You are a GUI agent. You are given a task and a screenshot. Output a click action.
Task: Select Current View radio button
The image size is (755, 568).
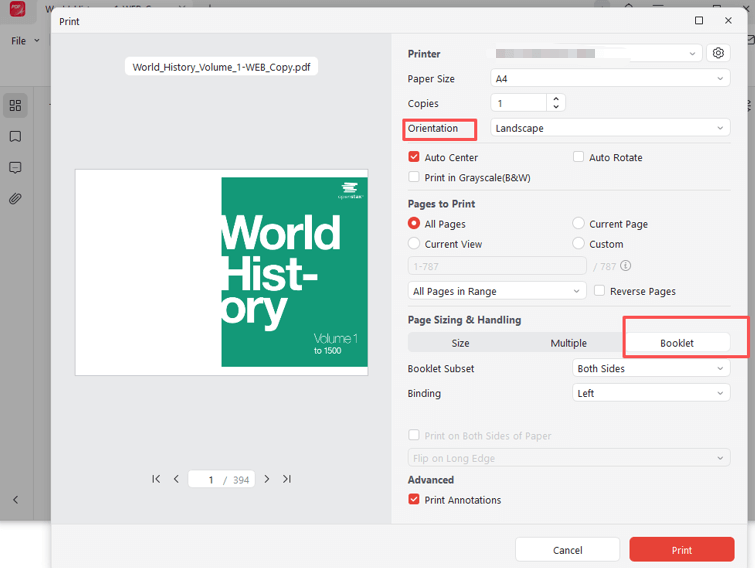(x=414, y=244)
